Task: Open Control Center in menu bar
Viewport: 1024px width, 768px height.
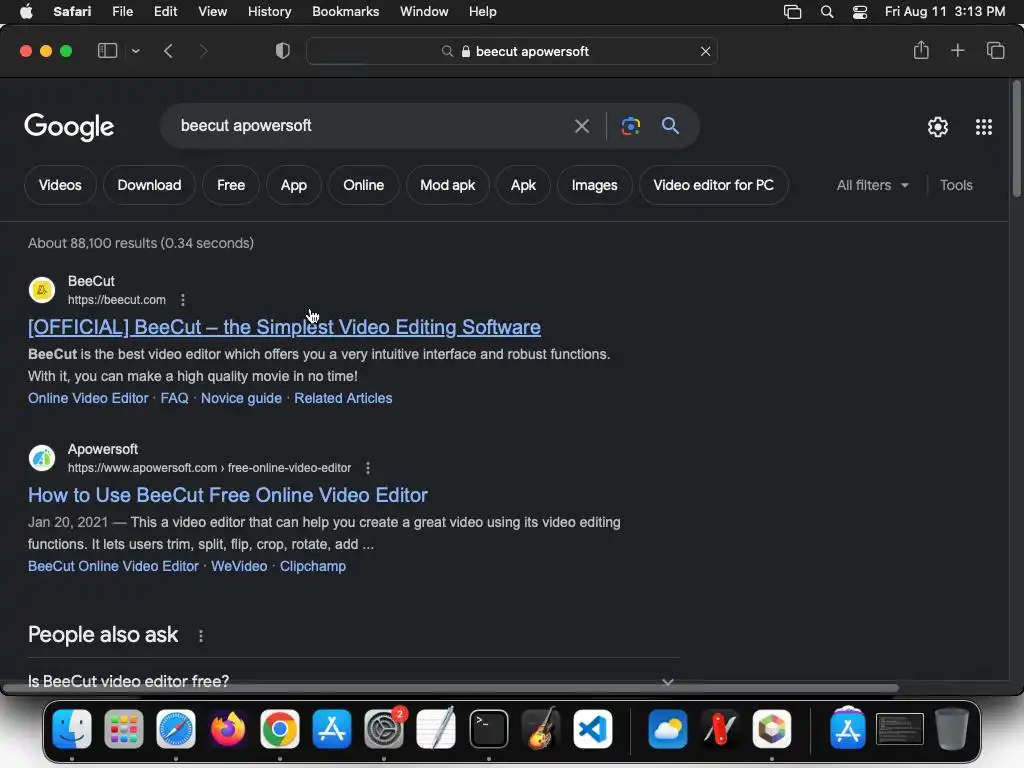Action: tap(860, 12)
